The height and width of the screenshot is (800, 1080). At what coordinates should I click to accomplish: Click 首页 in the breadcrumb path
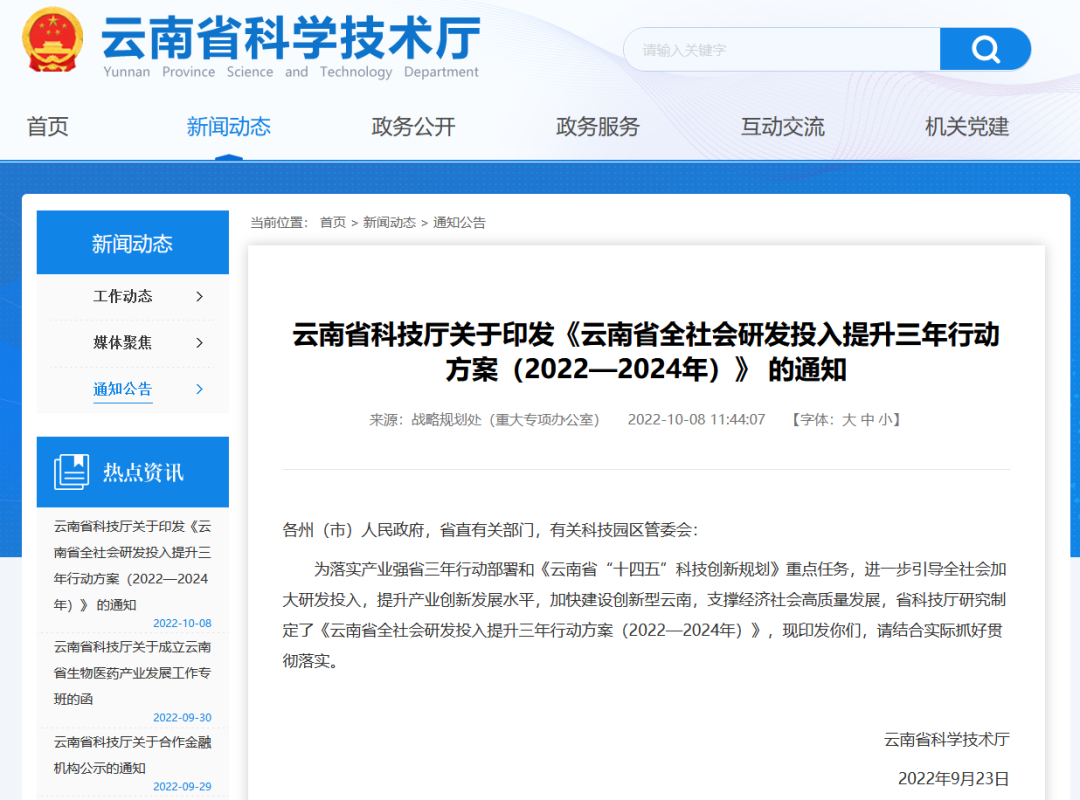(x=332, y=223)
